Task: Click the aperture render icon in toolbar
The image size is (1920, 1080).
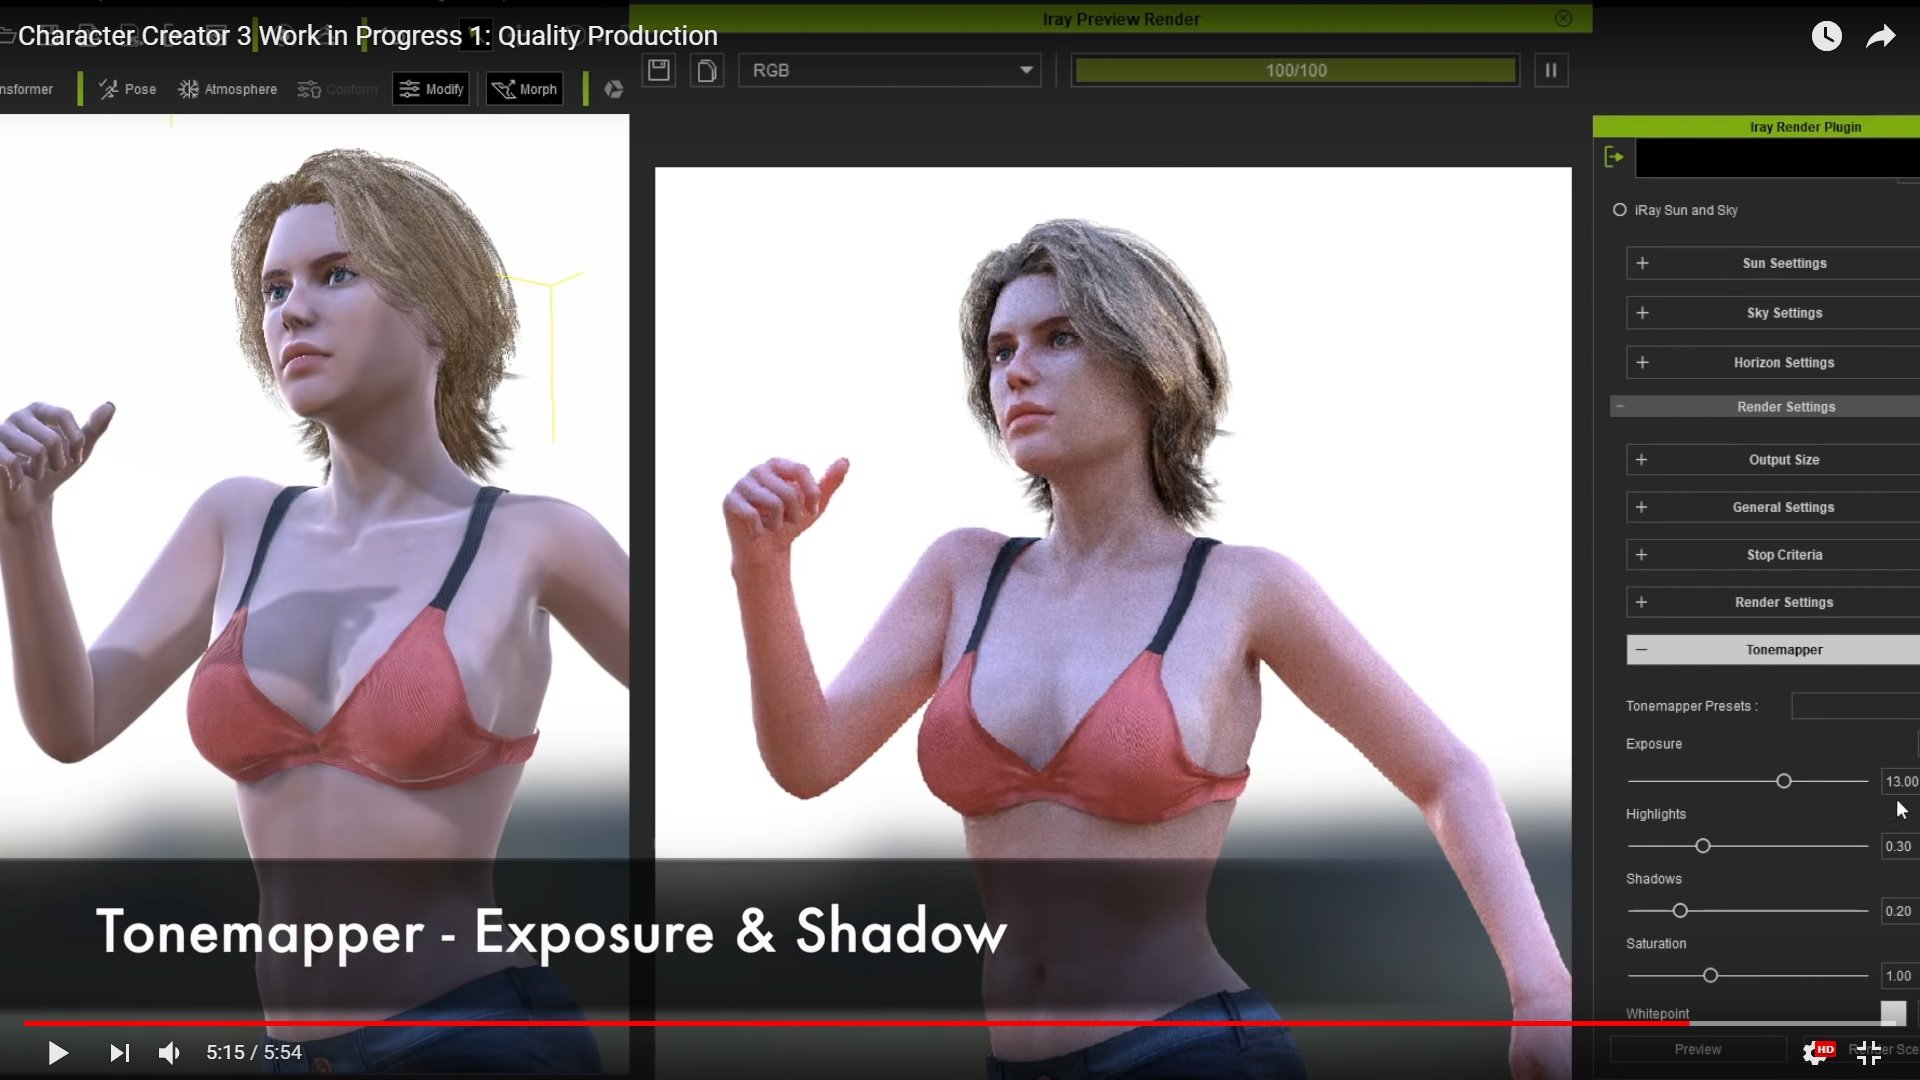Action: click(614, 89)
